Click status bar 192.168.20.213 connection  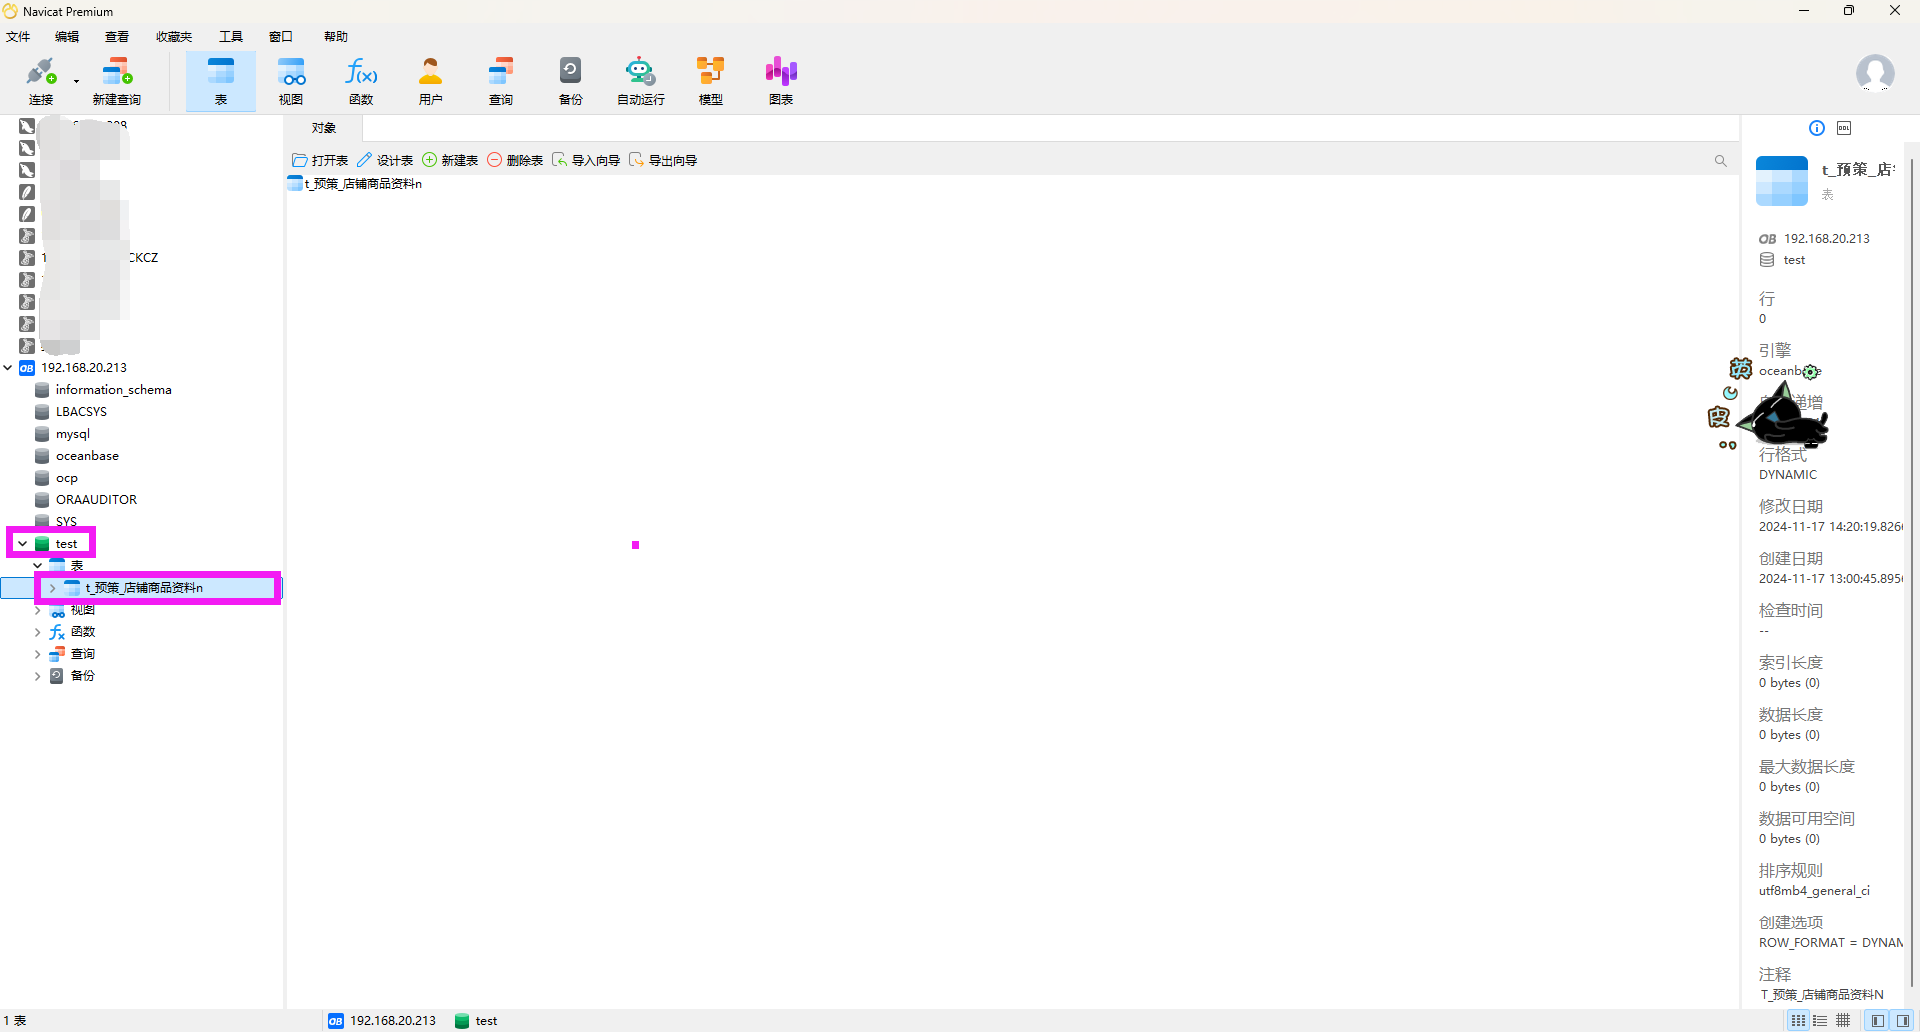pos(382,1021)
